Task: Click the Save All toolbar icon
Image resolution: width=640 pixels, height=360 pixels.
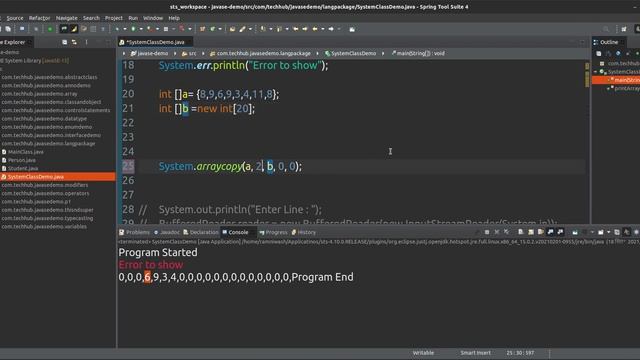Action: 9,29
